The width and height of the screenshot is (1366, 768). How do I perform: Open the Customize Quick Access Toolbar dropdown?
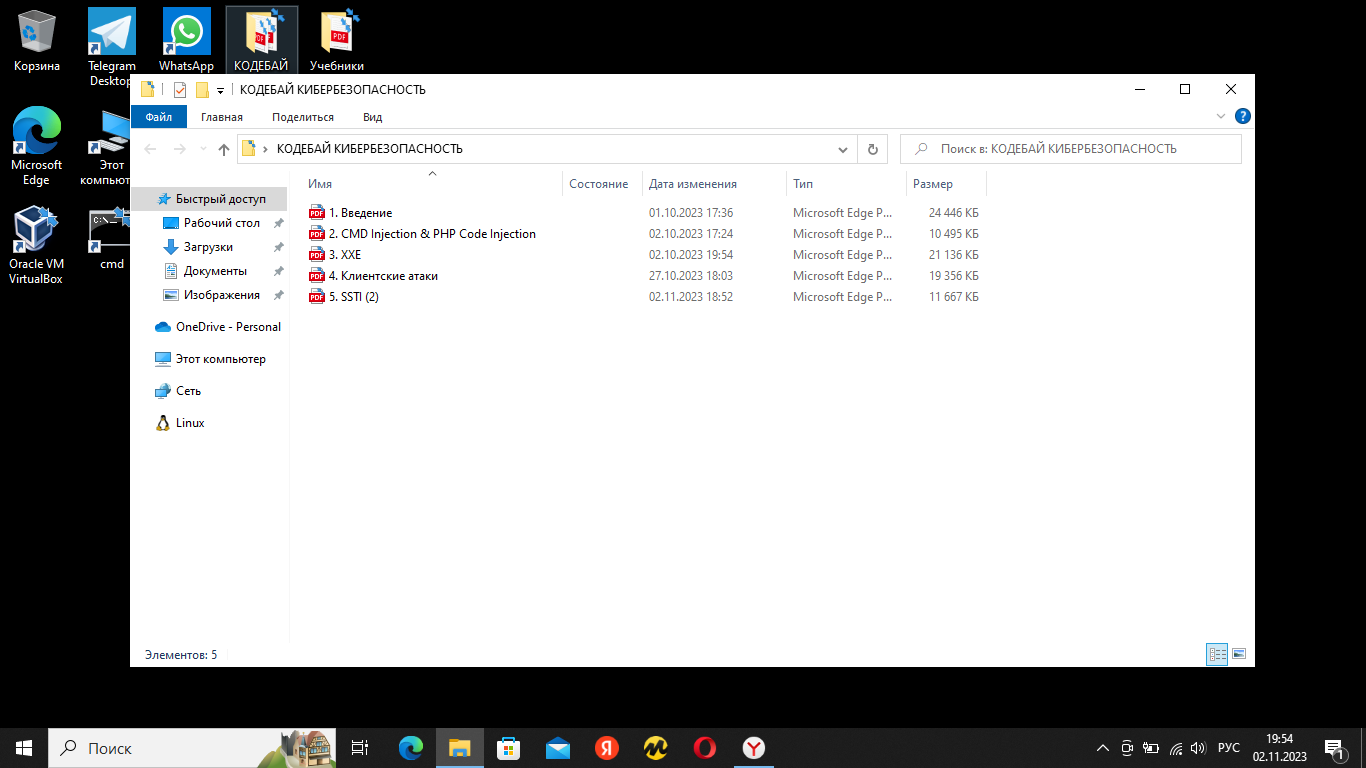point(220,90)
